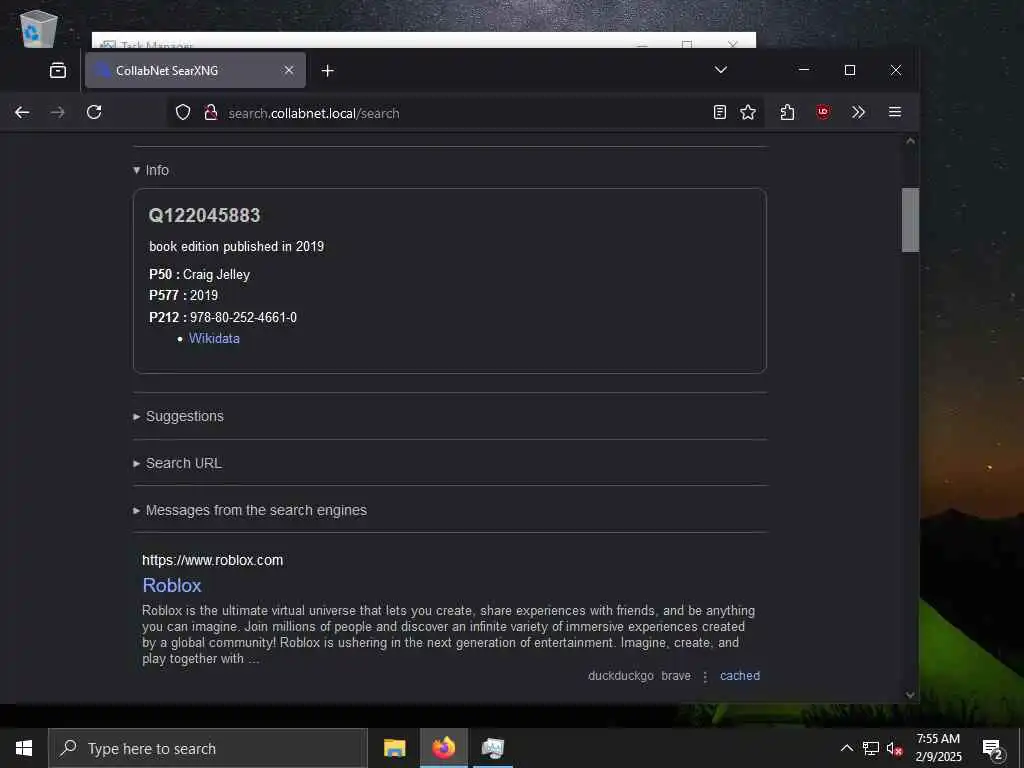Switch to Task Manager in the taskbar
The width and height of the screenshot is (1024, 768).
[x=492, y=748]
